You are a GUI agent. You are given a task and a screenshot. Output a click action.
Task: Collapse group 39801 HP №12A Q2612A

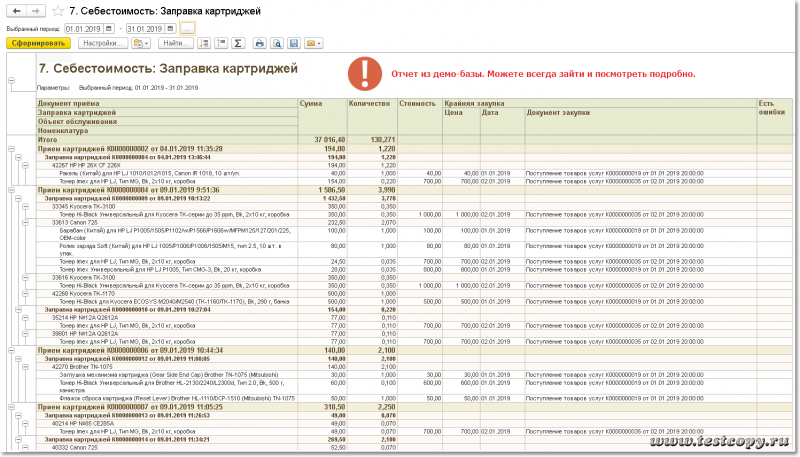25,334
